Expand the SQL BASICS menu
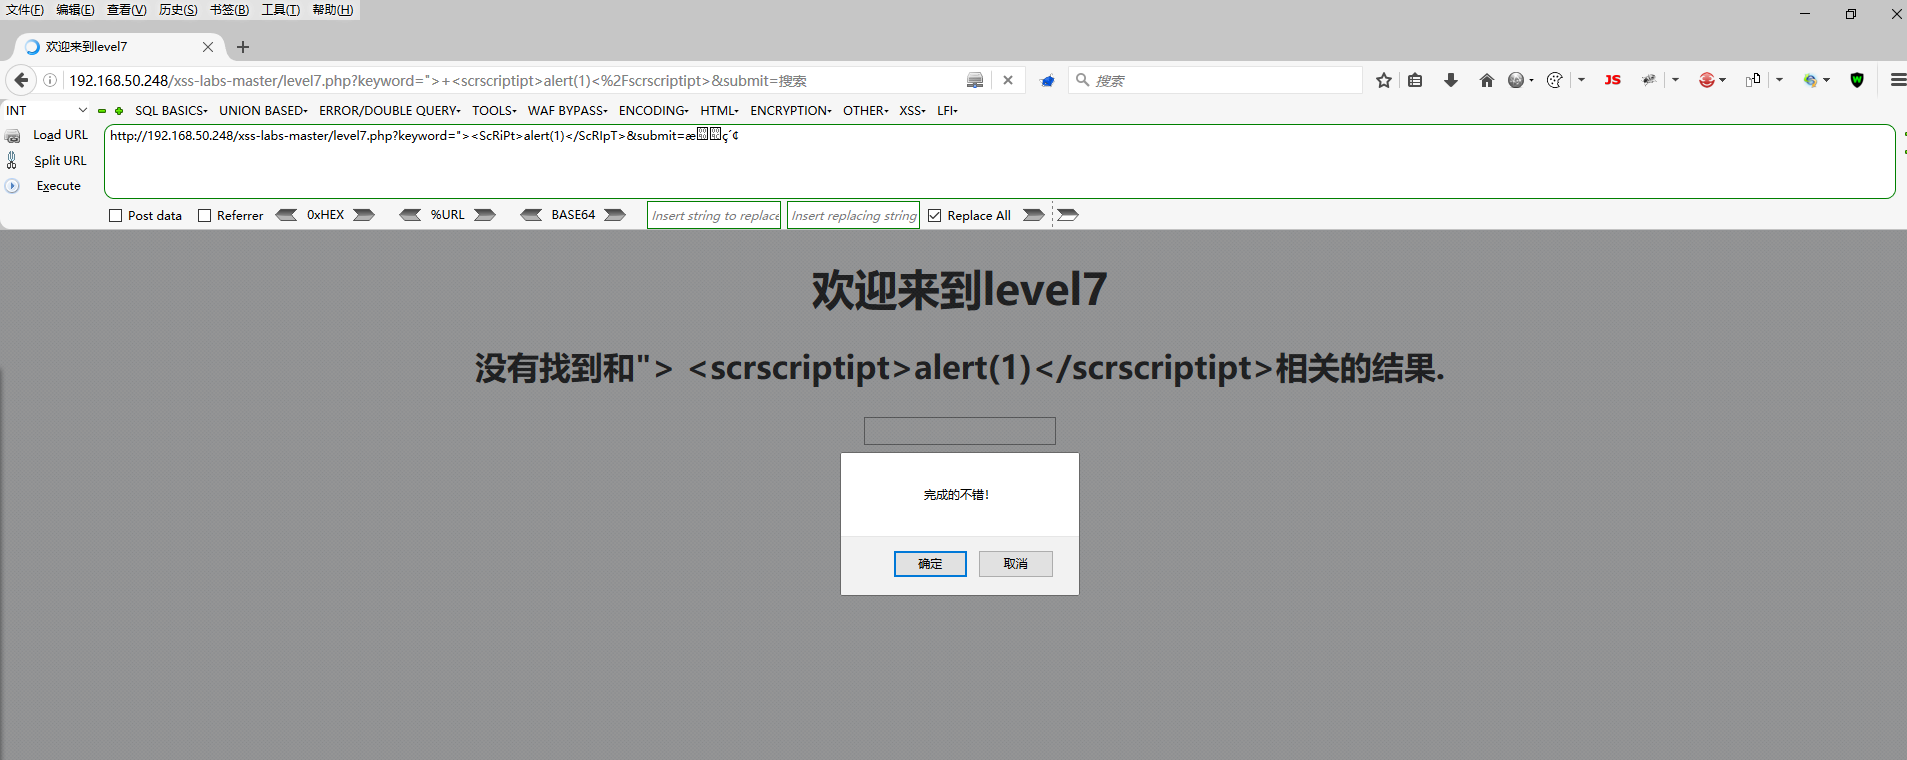The image size is (1907, 760). point(171,111)
